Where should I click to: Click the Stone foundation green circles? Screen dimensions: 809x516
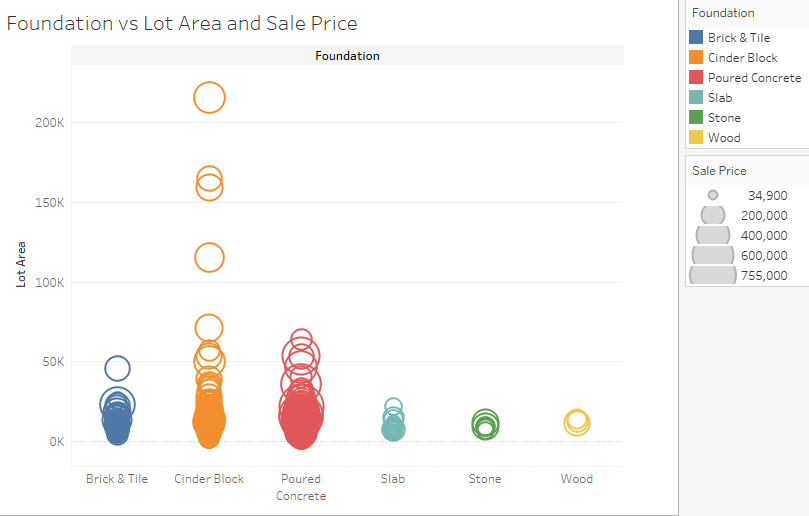[x=485, y=425]
